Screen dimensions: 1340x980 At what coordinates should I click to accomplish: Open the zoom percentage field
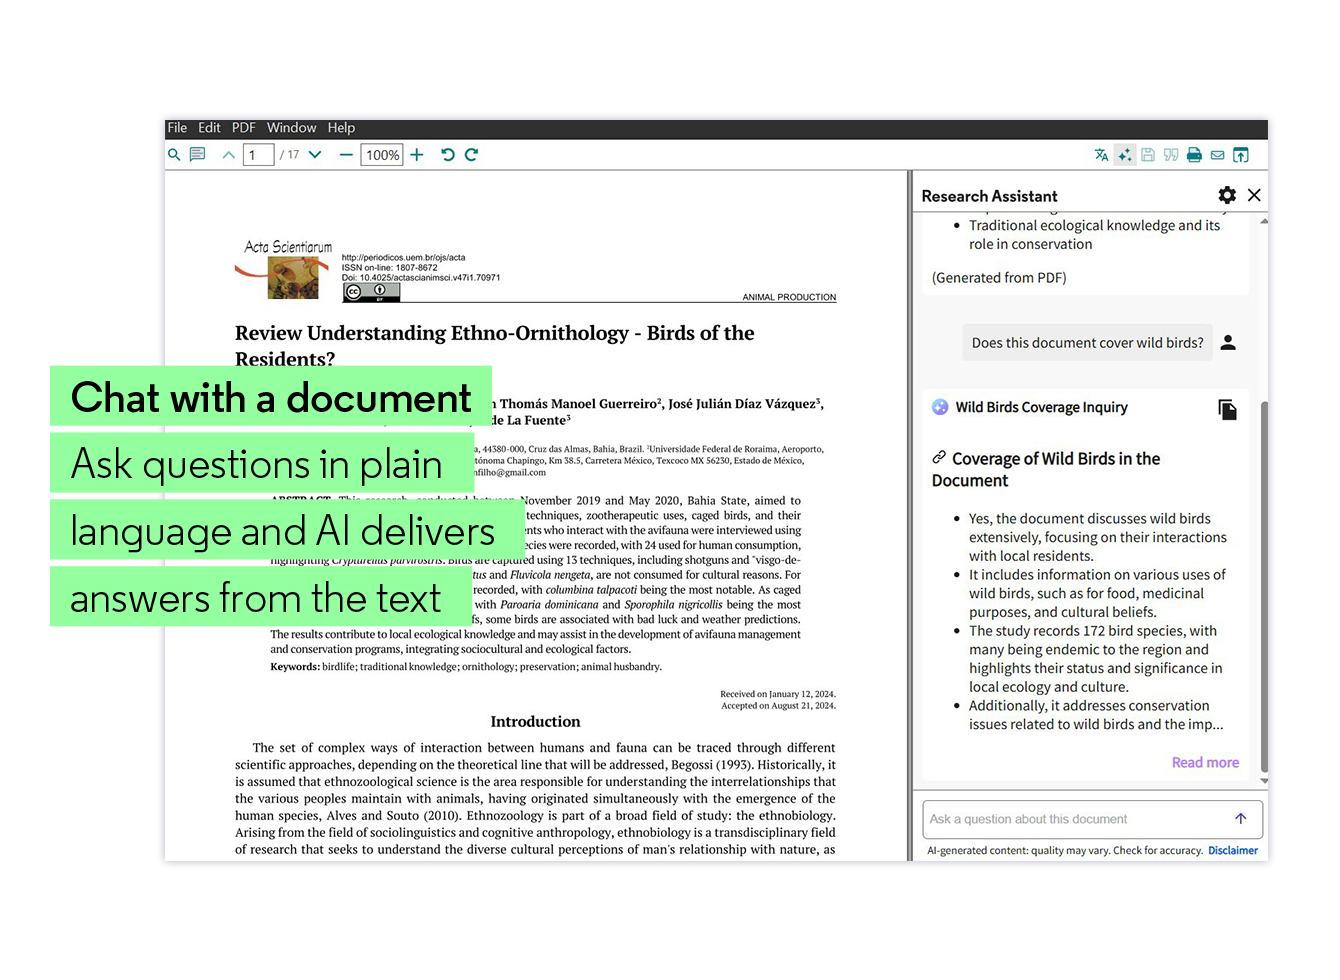pyautogui.click(x=381, y=154)
